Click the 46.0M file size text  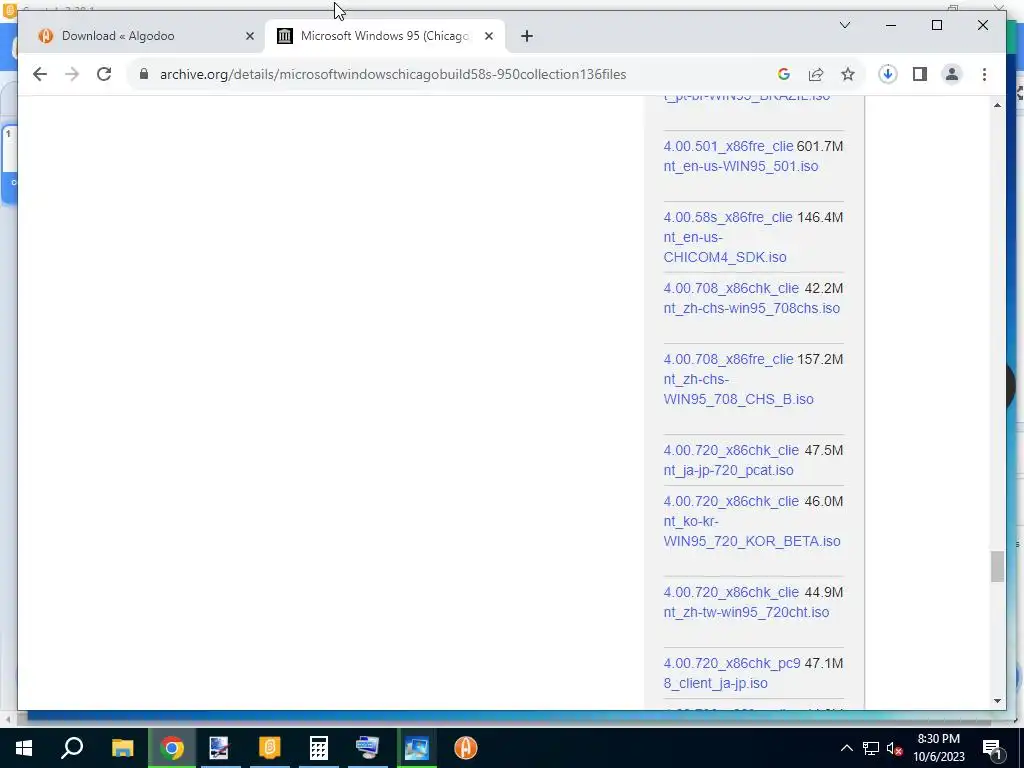click(824, 501)
